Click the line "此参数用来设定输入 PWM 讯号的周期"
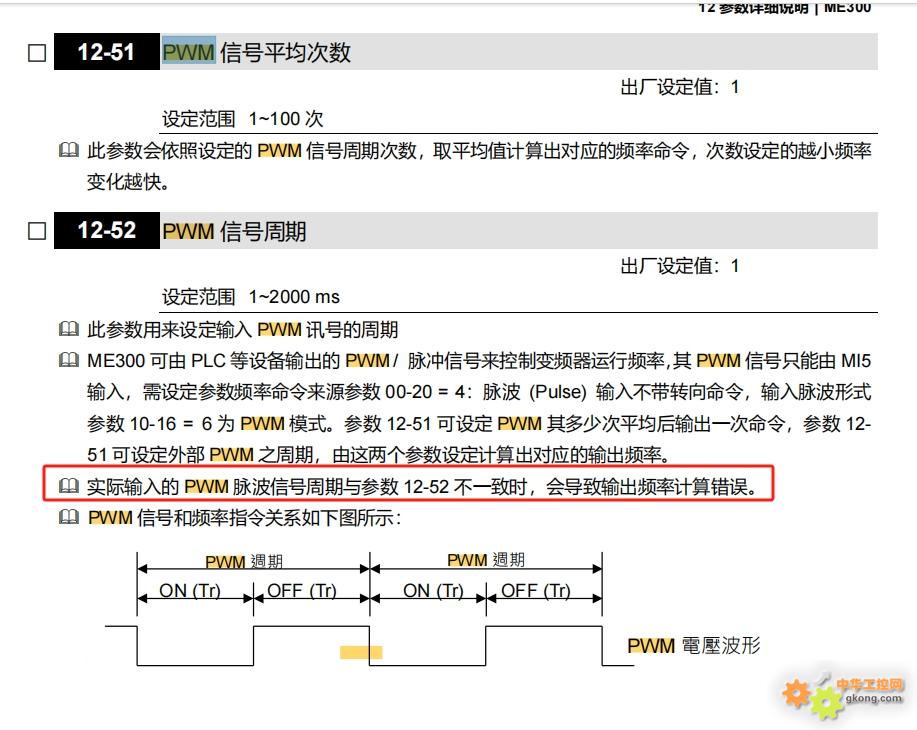Image resolution: width=917 pixels, height=730 pixels. pos(243,329)
